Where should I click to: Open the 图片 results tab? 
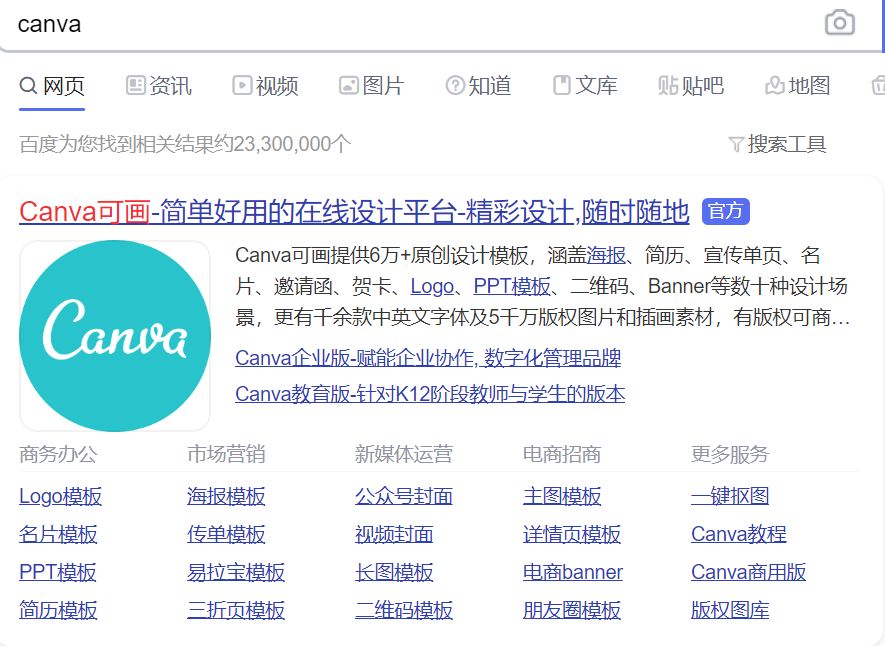coord(371,86)
